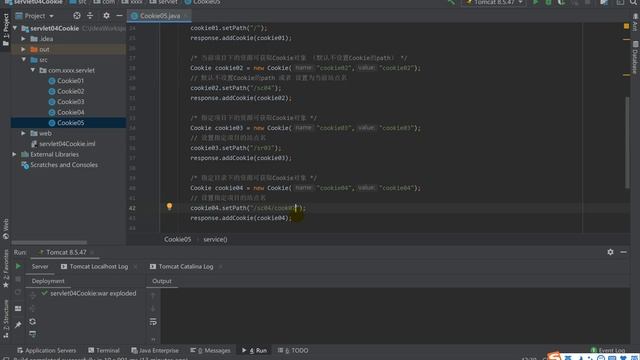Switch to Tomcat Catalina Log tab
The image size is (640, 360).
[182, 267]
